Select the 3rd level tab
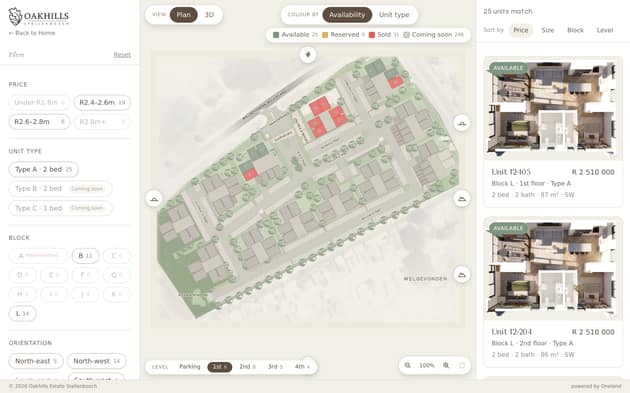630x393 pixels. tap(275, 366)
